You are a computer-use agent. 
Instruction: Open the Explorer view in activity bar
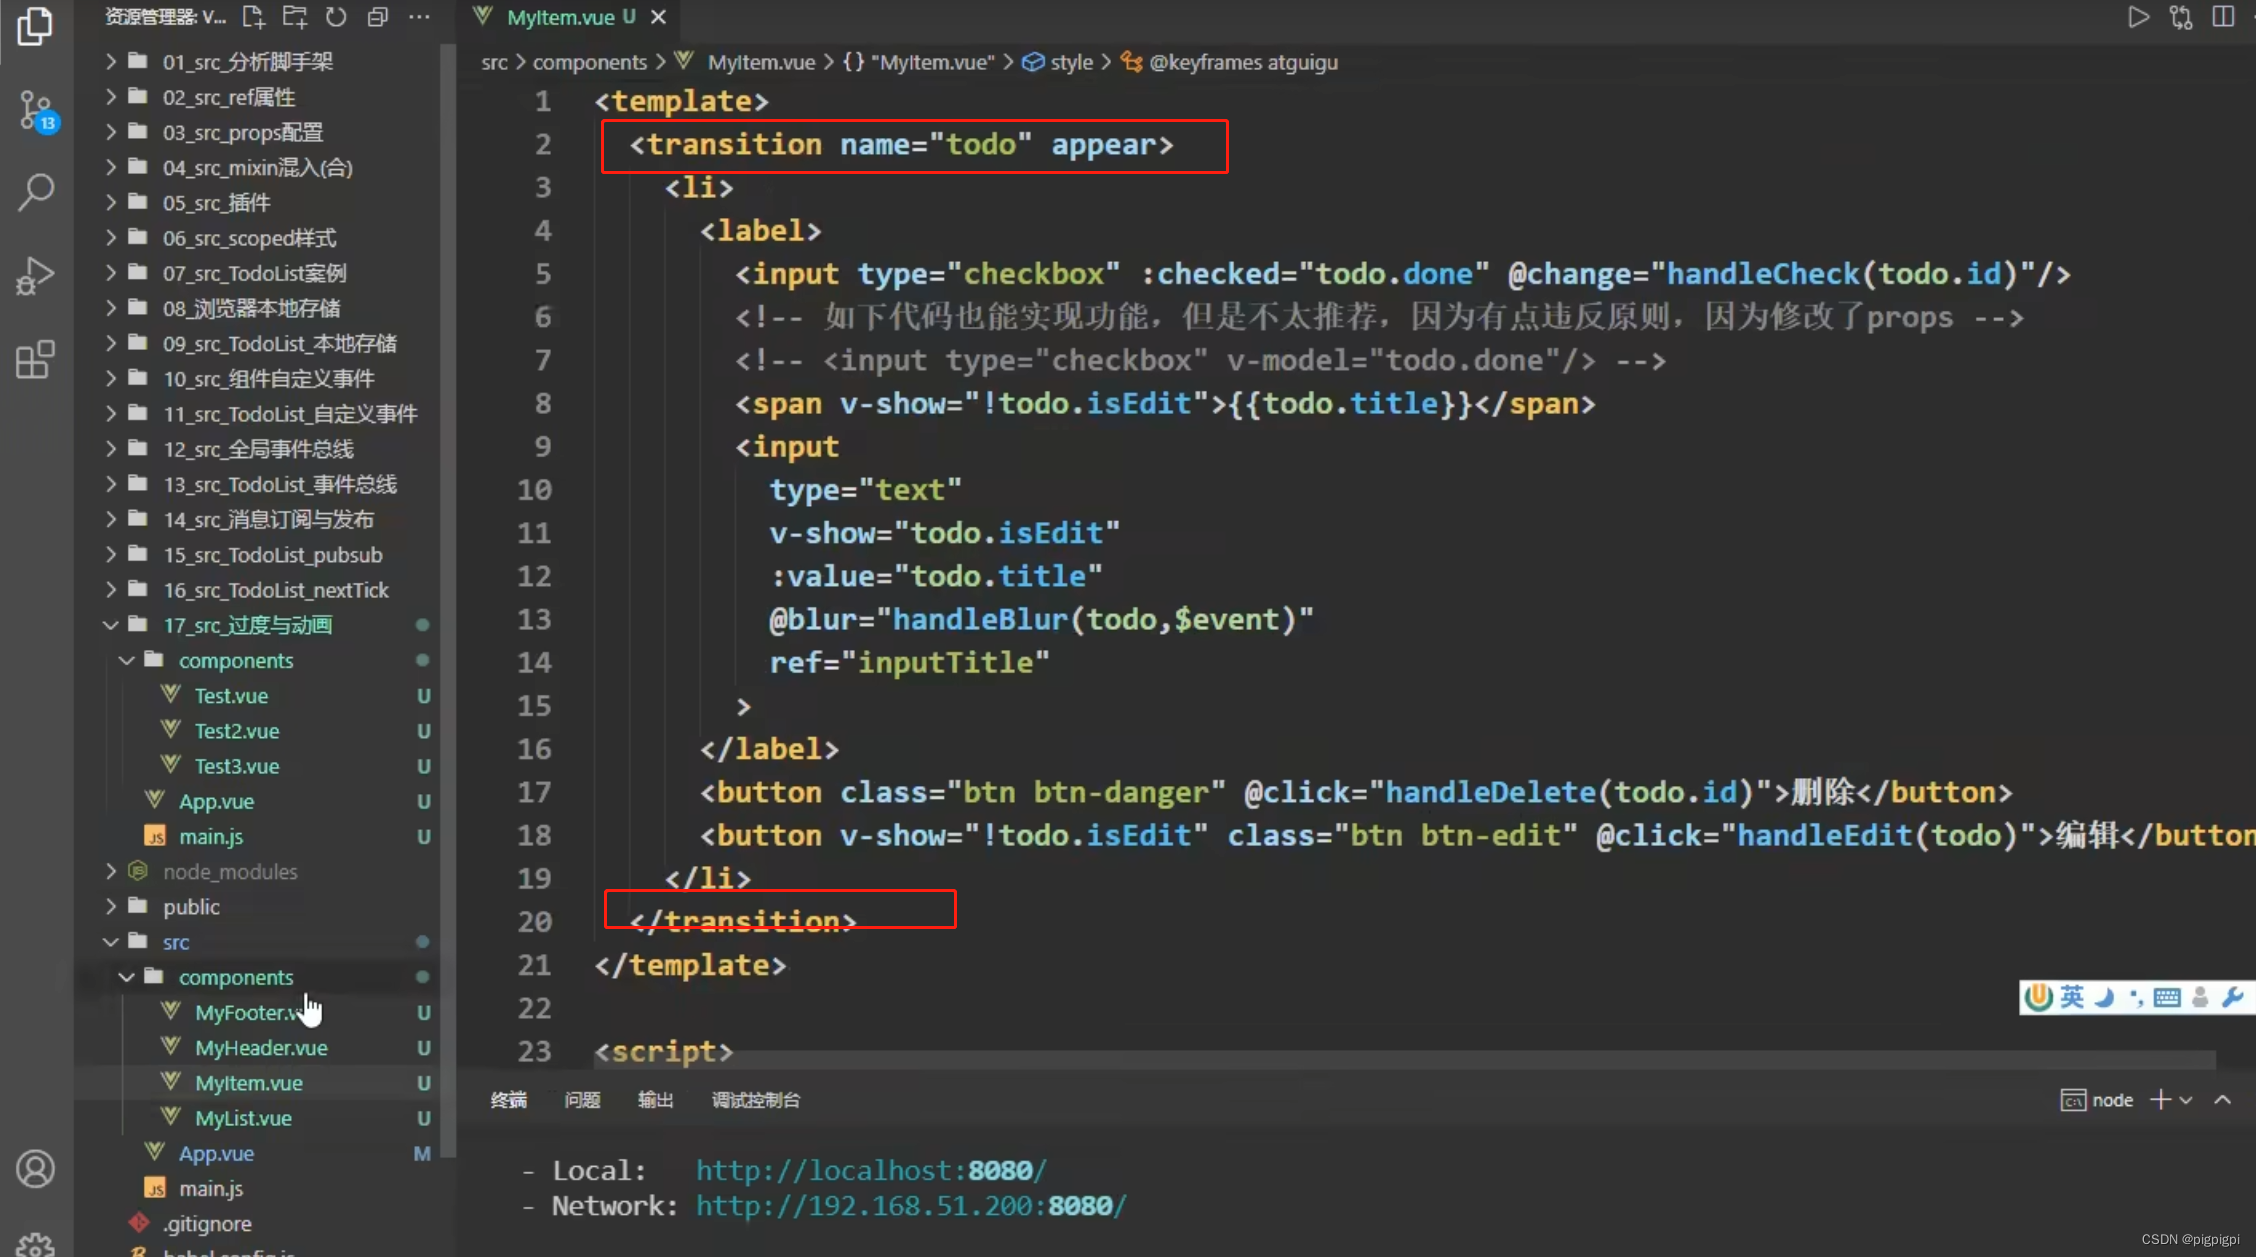tap(35, 26)
